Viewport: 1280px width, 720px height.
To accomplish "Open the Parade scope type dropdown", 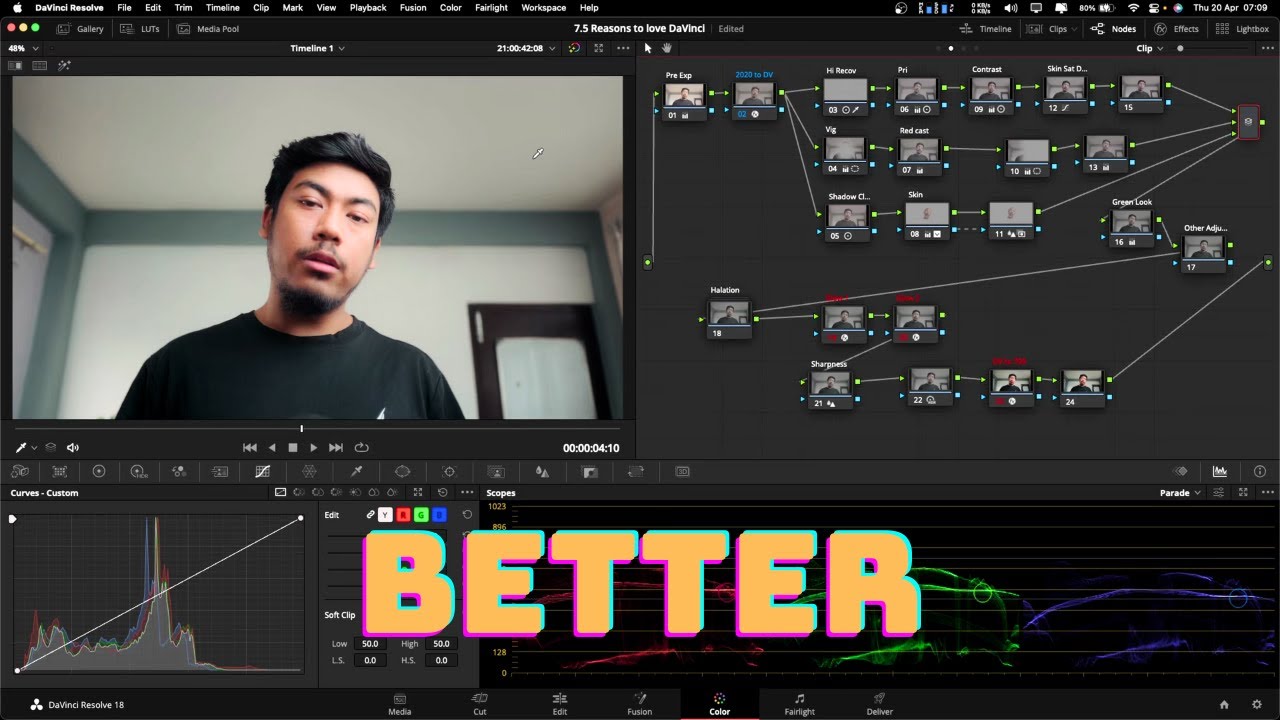I will (1180, 493).
